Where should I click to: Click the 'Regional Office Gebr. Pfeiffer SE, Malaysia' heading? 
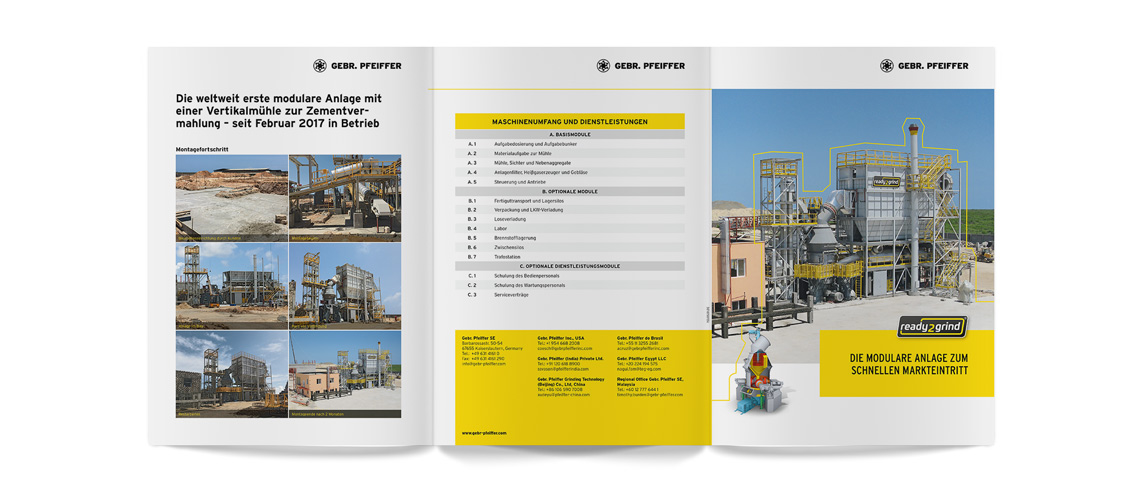click(x=650, y=382)
